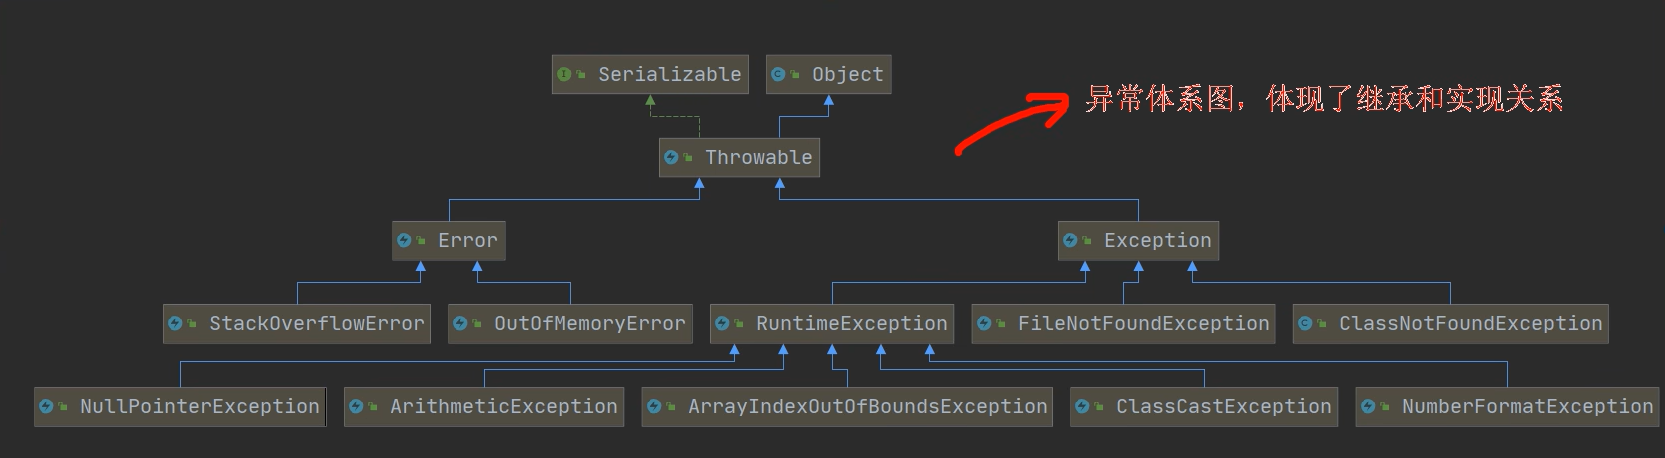Click the Serializable interface label
Viewport: 1665px width, 458px height.
tap(669, 75)
